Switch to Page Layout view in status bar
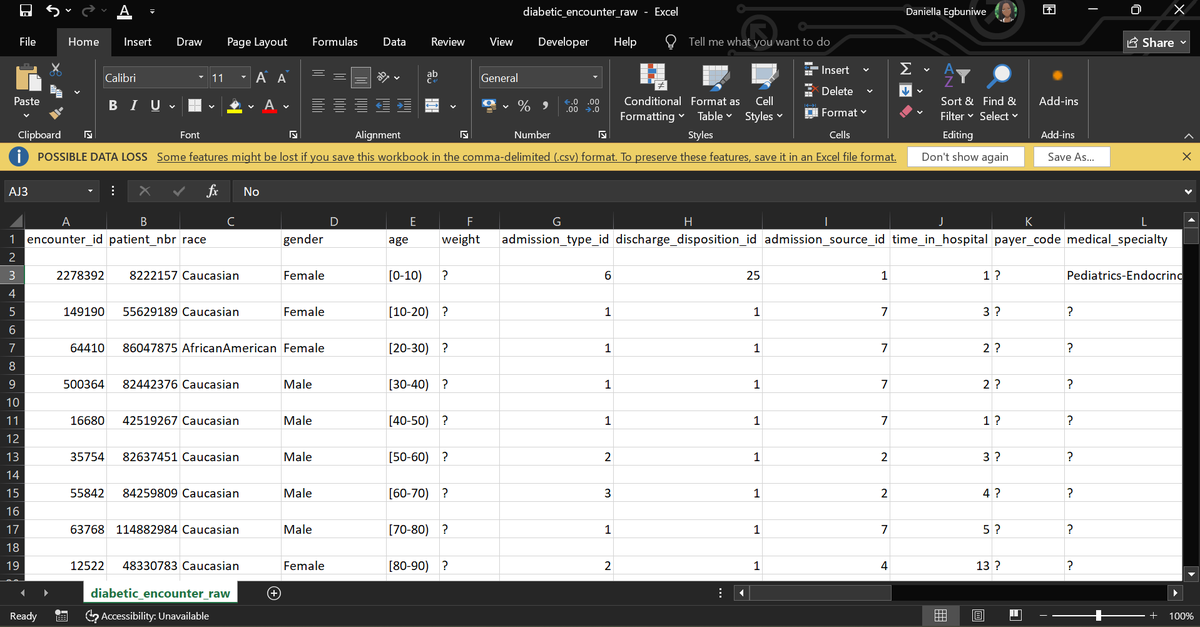Viewport: 1200px width, 627px height. (980, 616)
